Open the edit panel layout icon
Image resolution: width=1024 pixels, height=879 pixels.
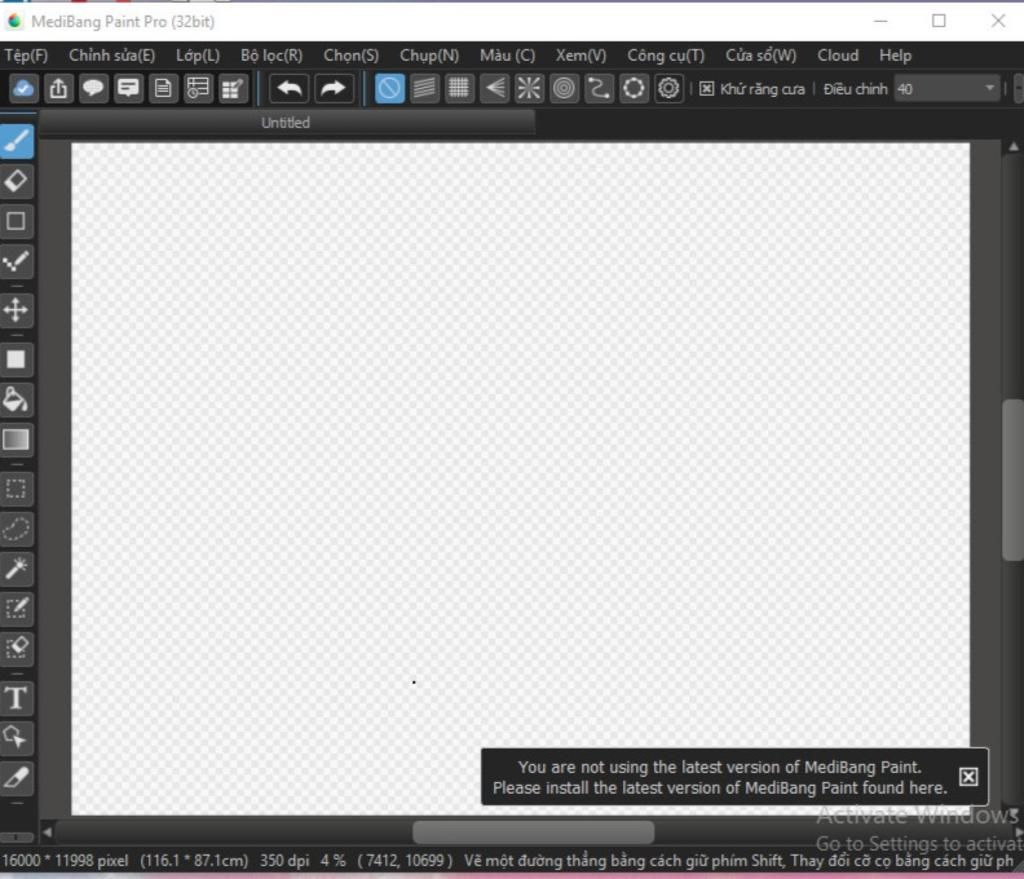[233, 88]
